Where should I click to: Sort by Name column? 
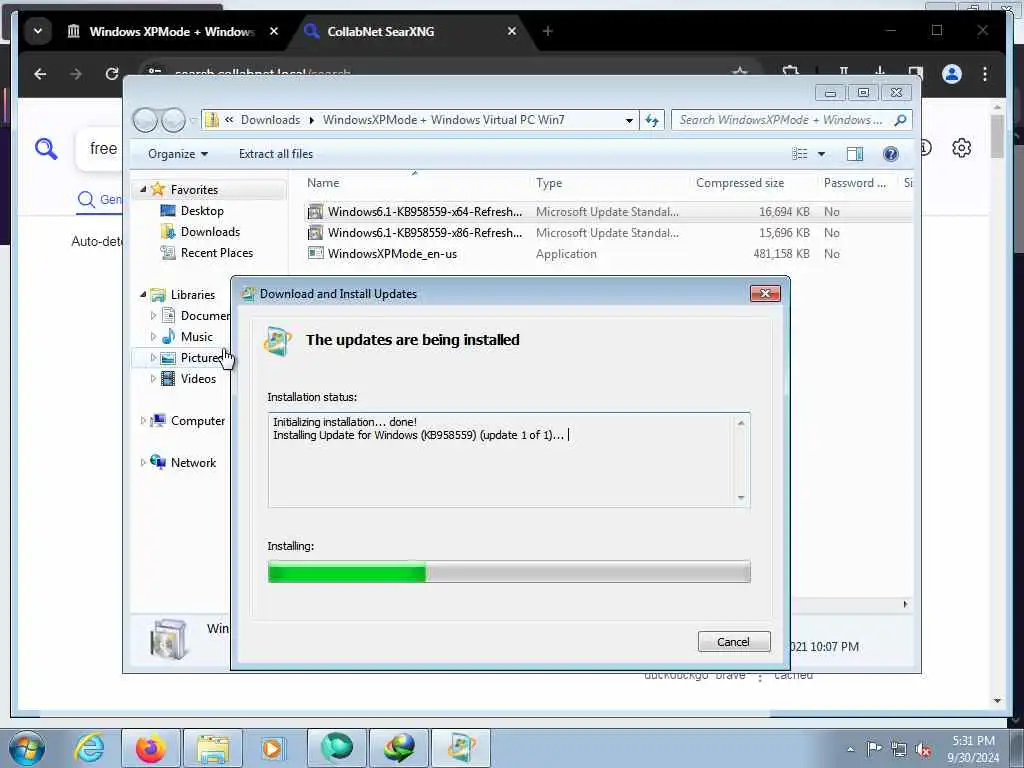pyautogui.click(x=415, y=183)
